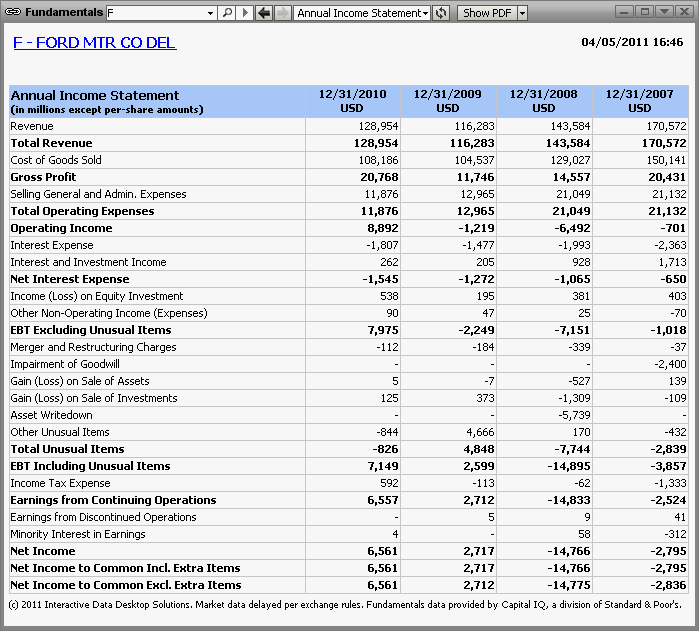Click the Interest Expense row label
This screenshot has height=631, width=699.
pyautogui.click(x=52, y=245)
